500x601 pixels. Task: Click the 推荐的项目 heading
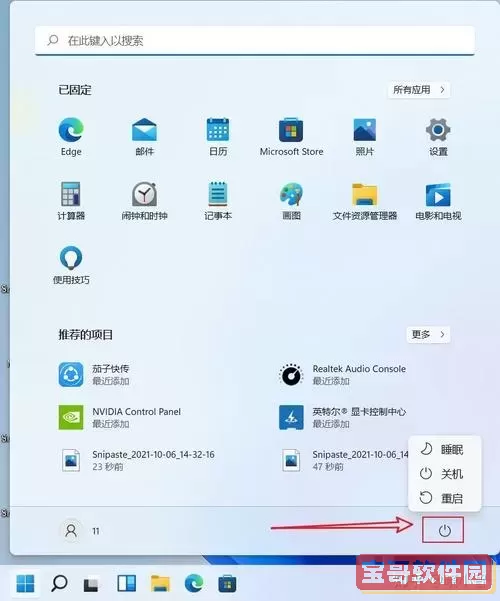coord(85,335)
